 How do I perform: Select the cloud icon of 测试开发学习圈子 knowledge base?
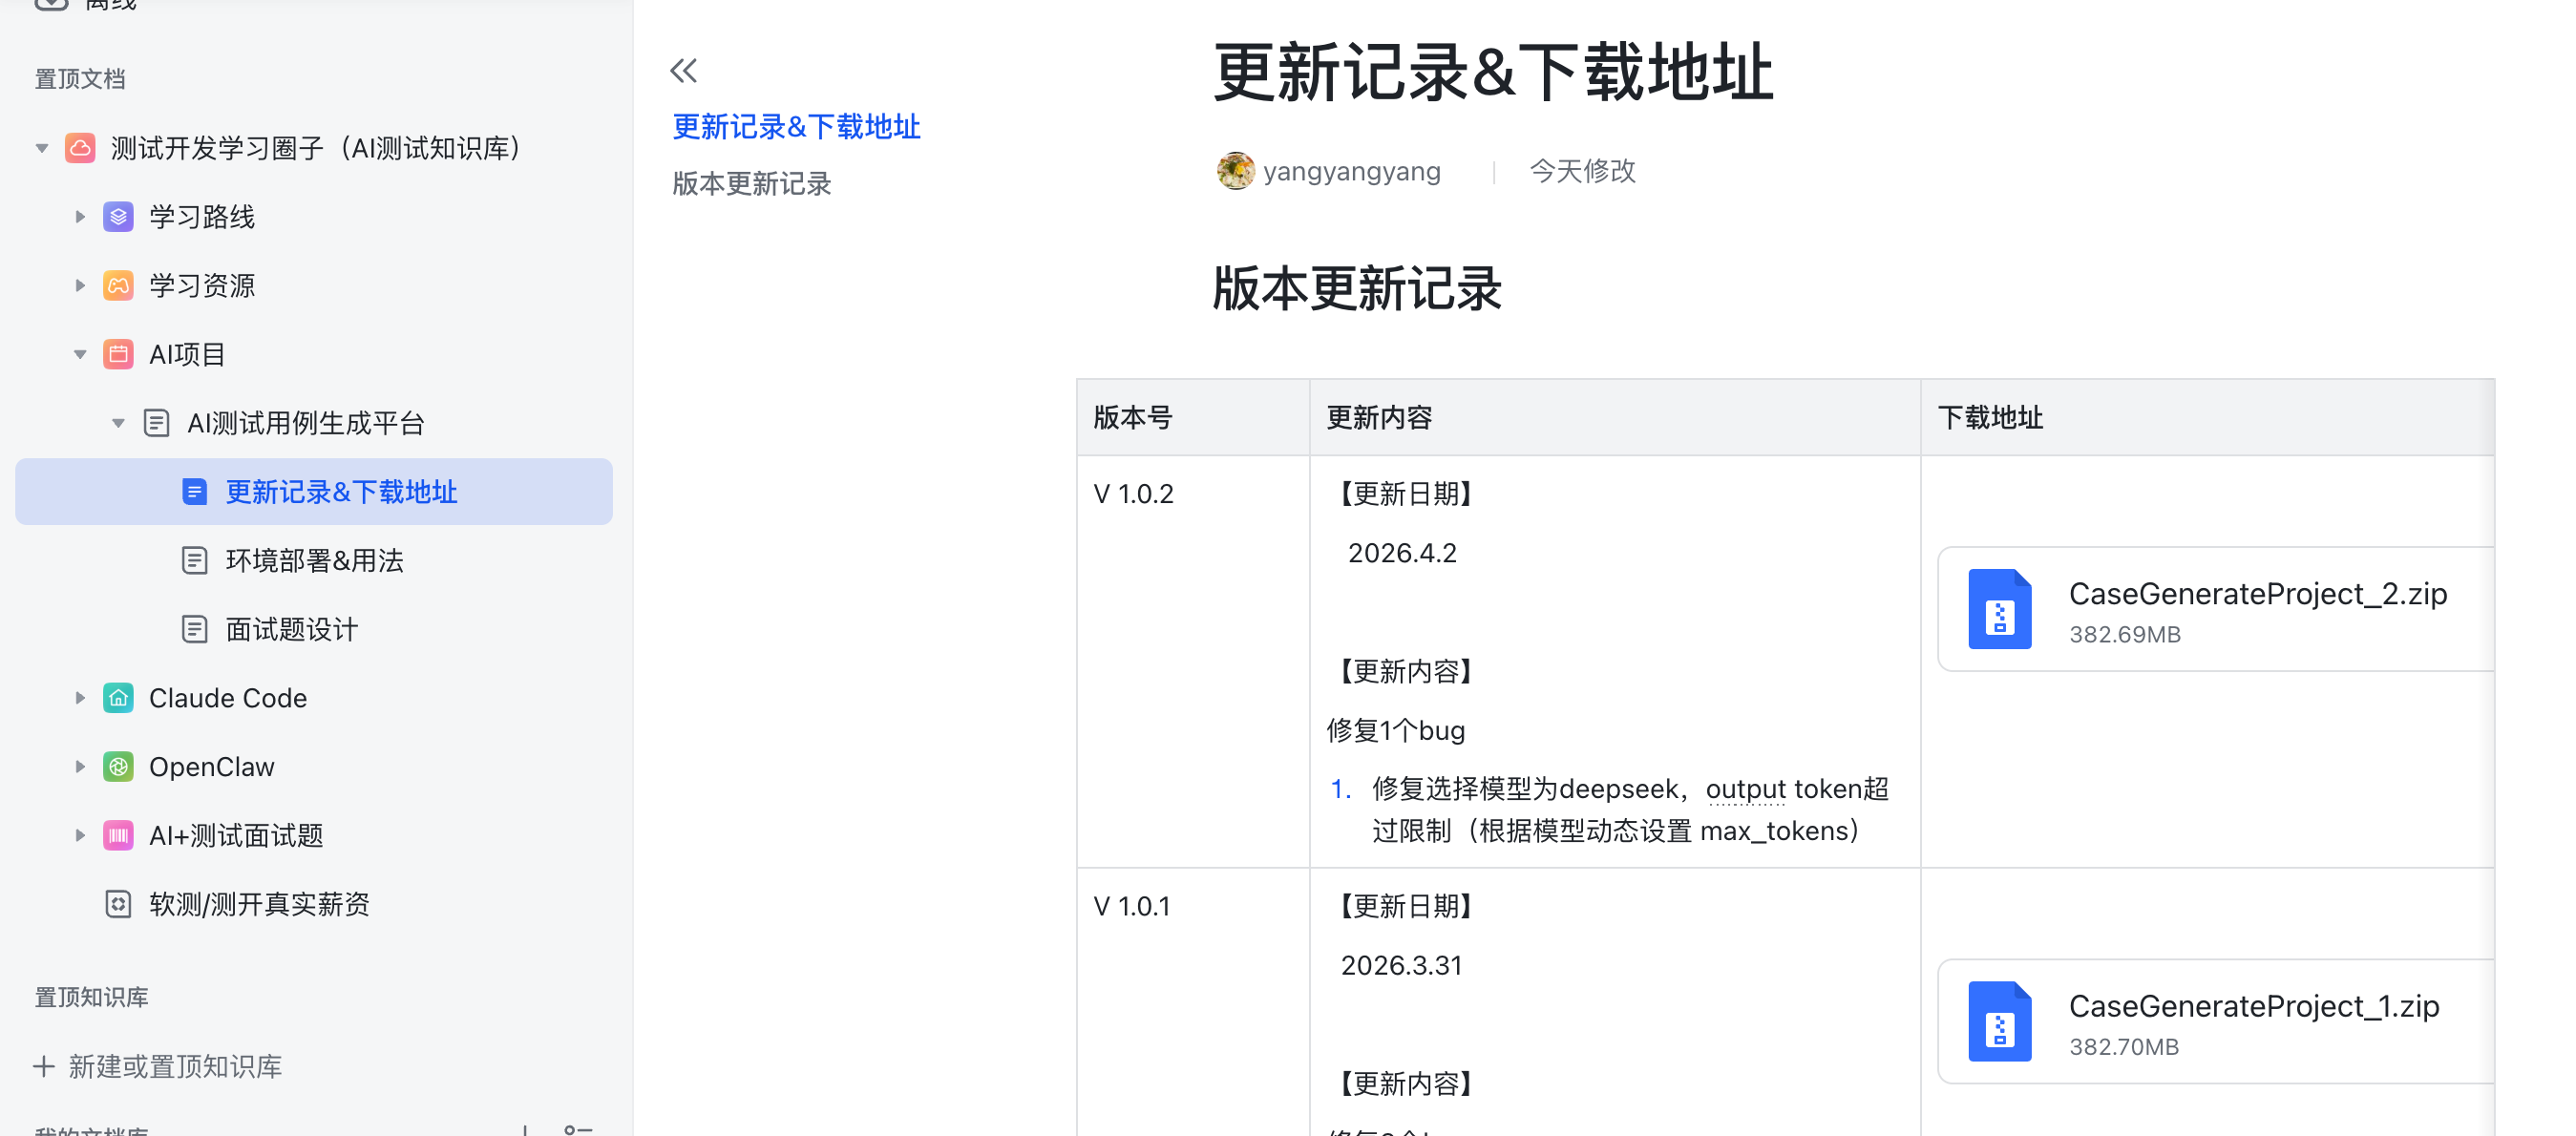tap(80, 147)
